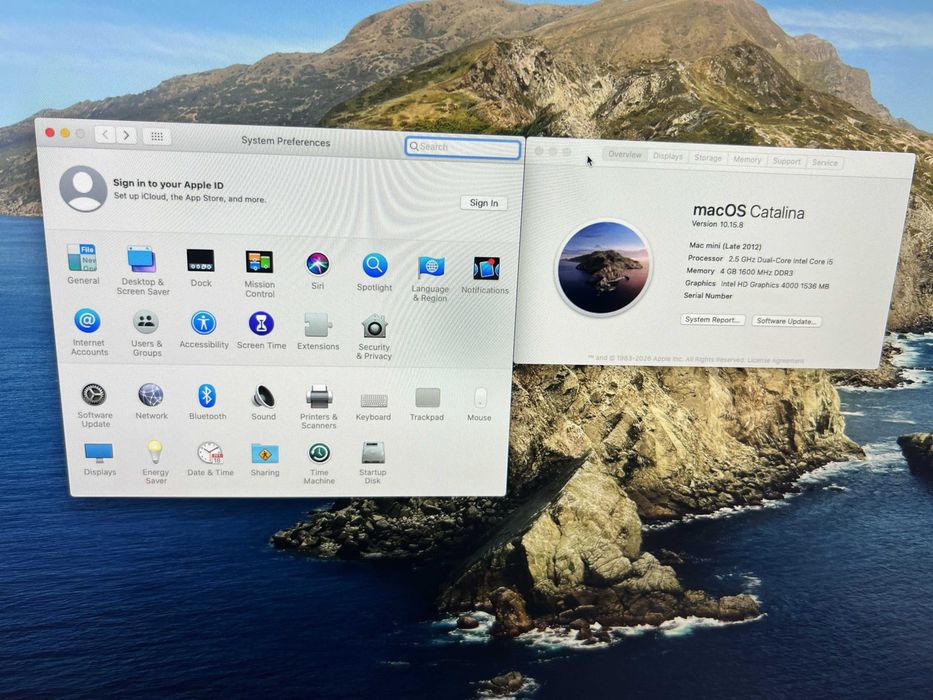Switch to Support tab in About This Mac

pyautogui.click(x=786, y=161)
